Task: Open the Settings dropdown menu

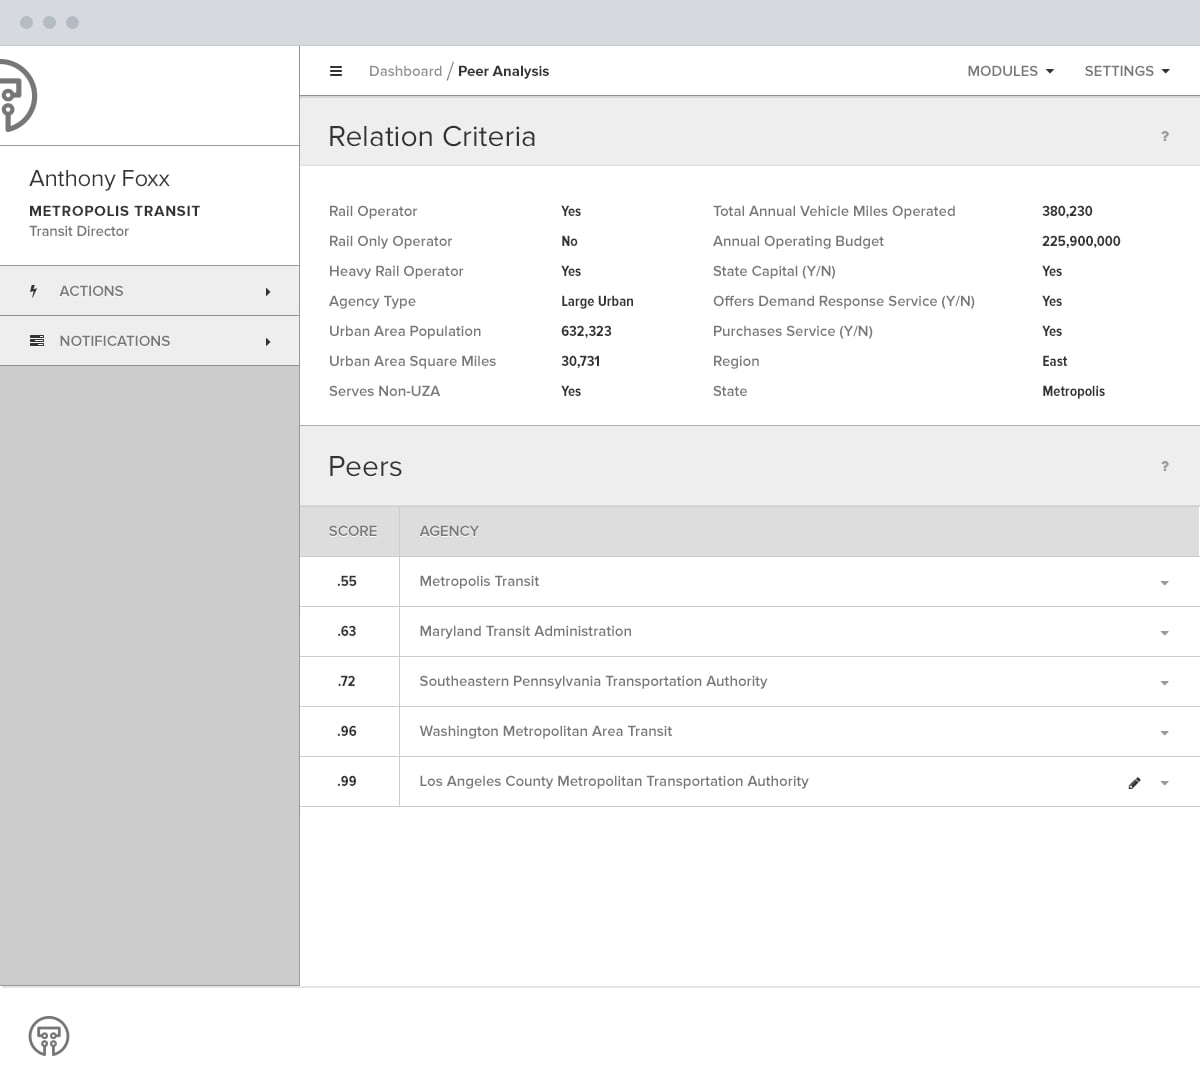Action: (1127, 71)
